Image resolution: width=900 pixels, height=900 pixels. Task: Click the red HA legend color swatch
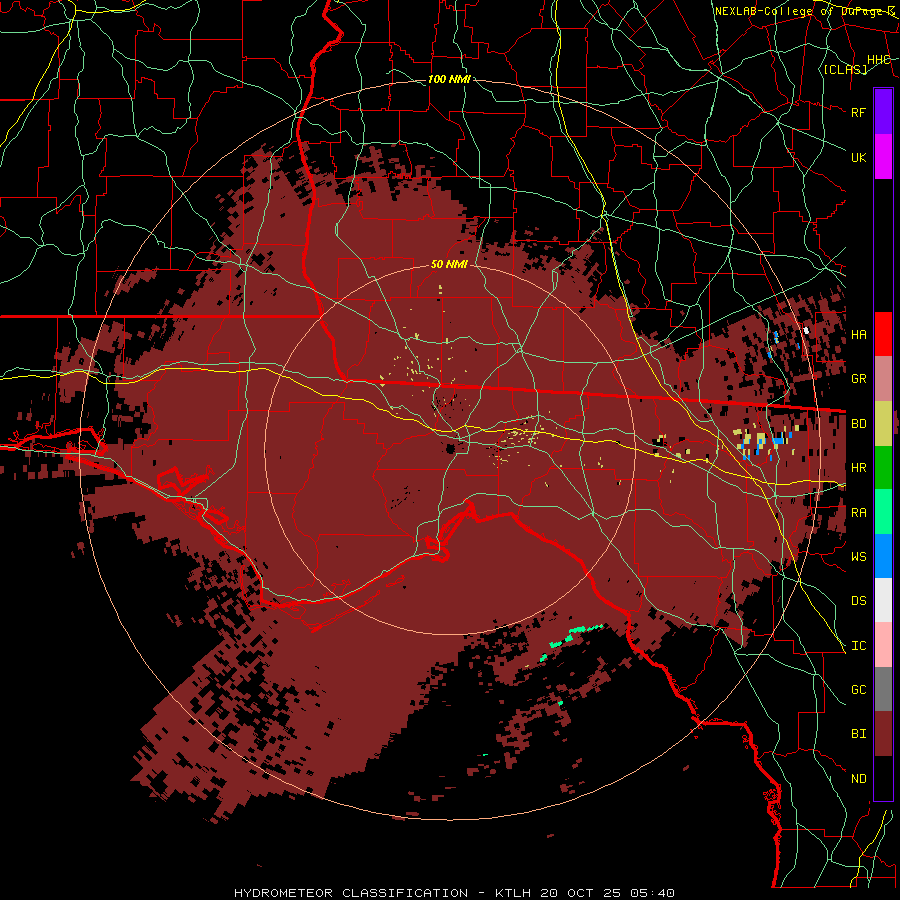(x=883, y=334)
